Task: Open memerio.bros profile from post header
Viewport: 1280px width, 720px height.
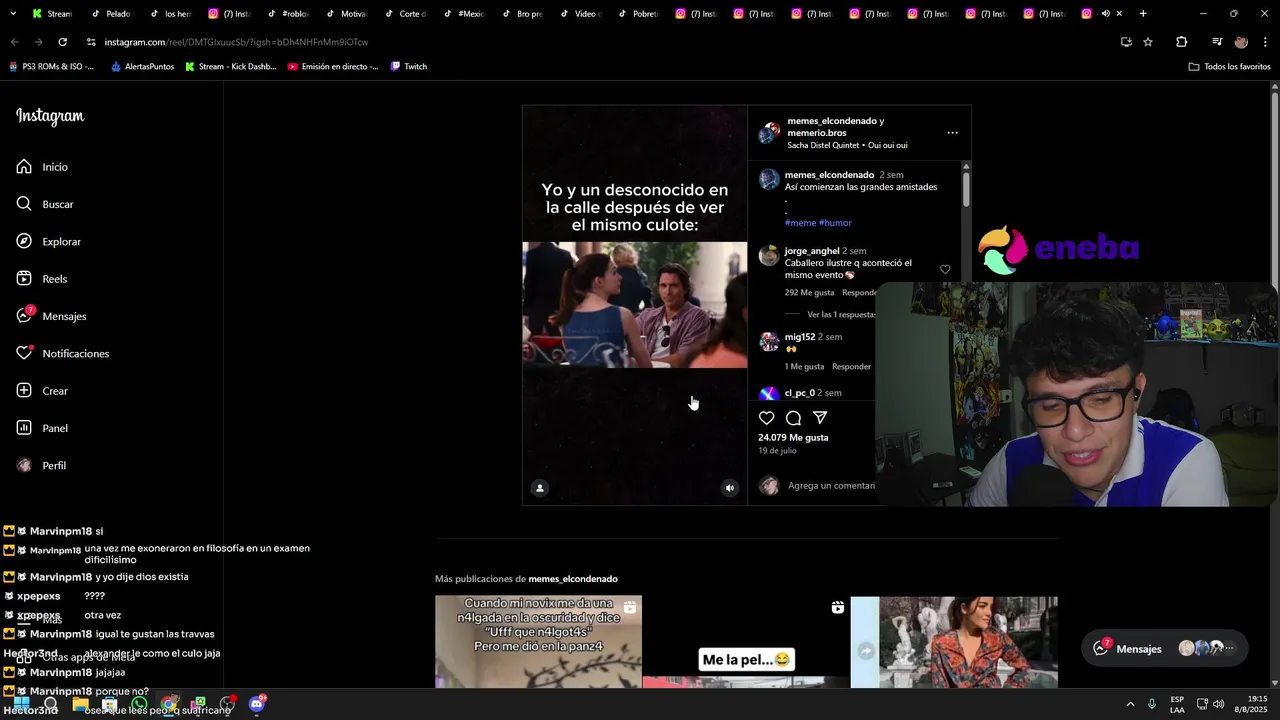Action: pyautogui.click(x=817, y=133)
